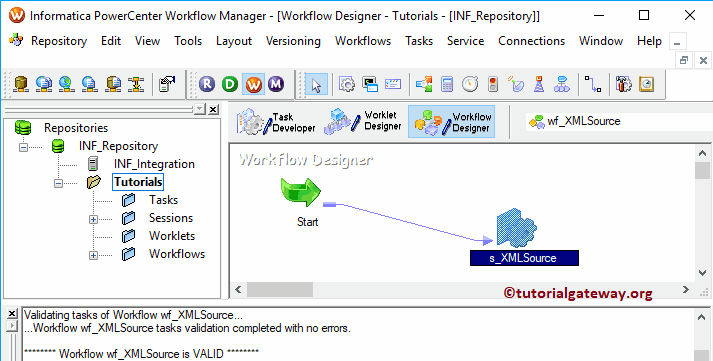Open the Window menu
Image resolution: width=713 pixels, height=361 pixels.
coord(601,41)
